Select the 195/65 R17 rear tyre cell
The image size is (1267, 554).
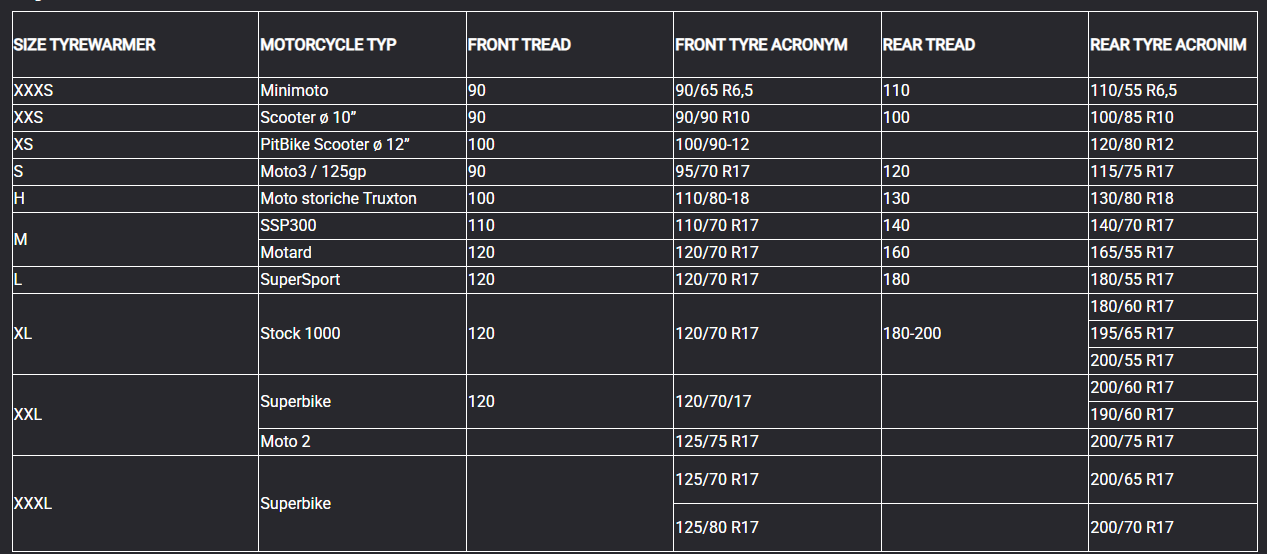pos(1132,334)
